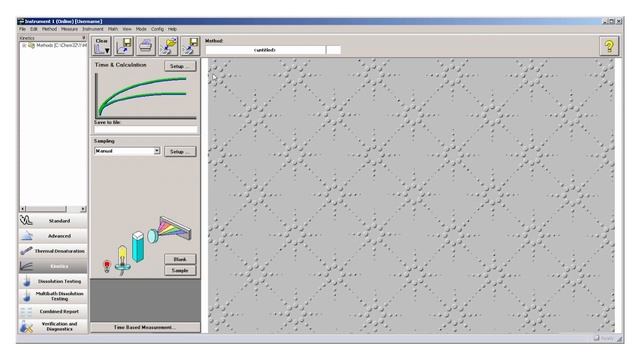
Task: Open the Sampling Manual dropdown
Action: click(x=157, y=151)
